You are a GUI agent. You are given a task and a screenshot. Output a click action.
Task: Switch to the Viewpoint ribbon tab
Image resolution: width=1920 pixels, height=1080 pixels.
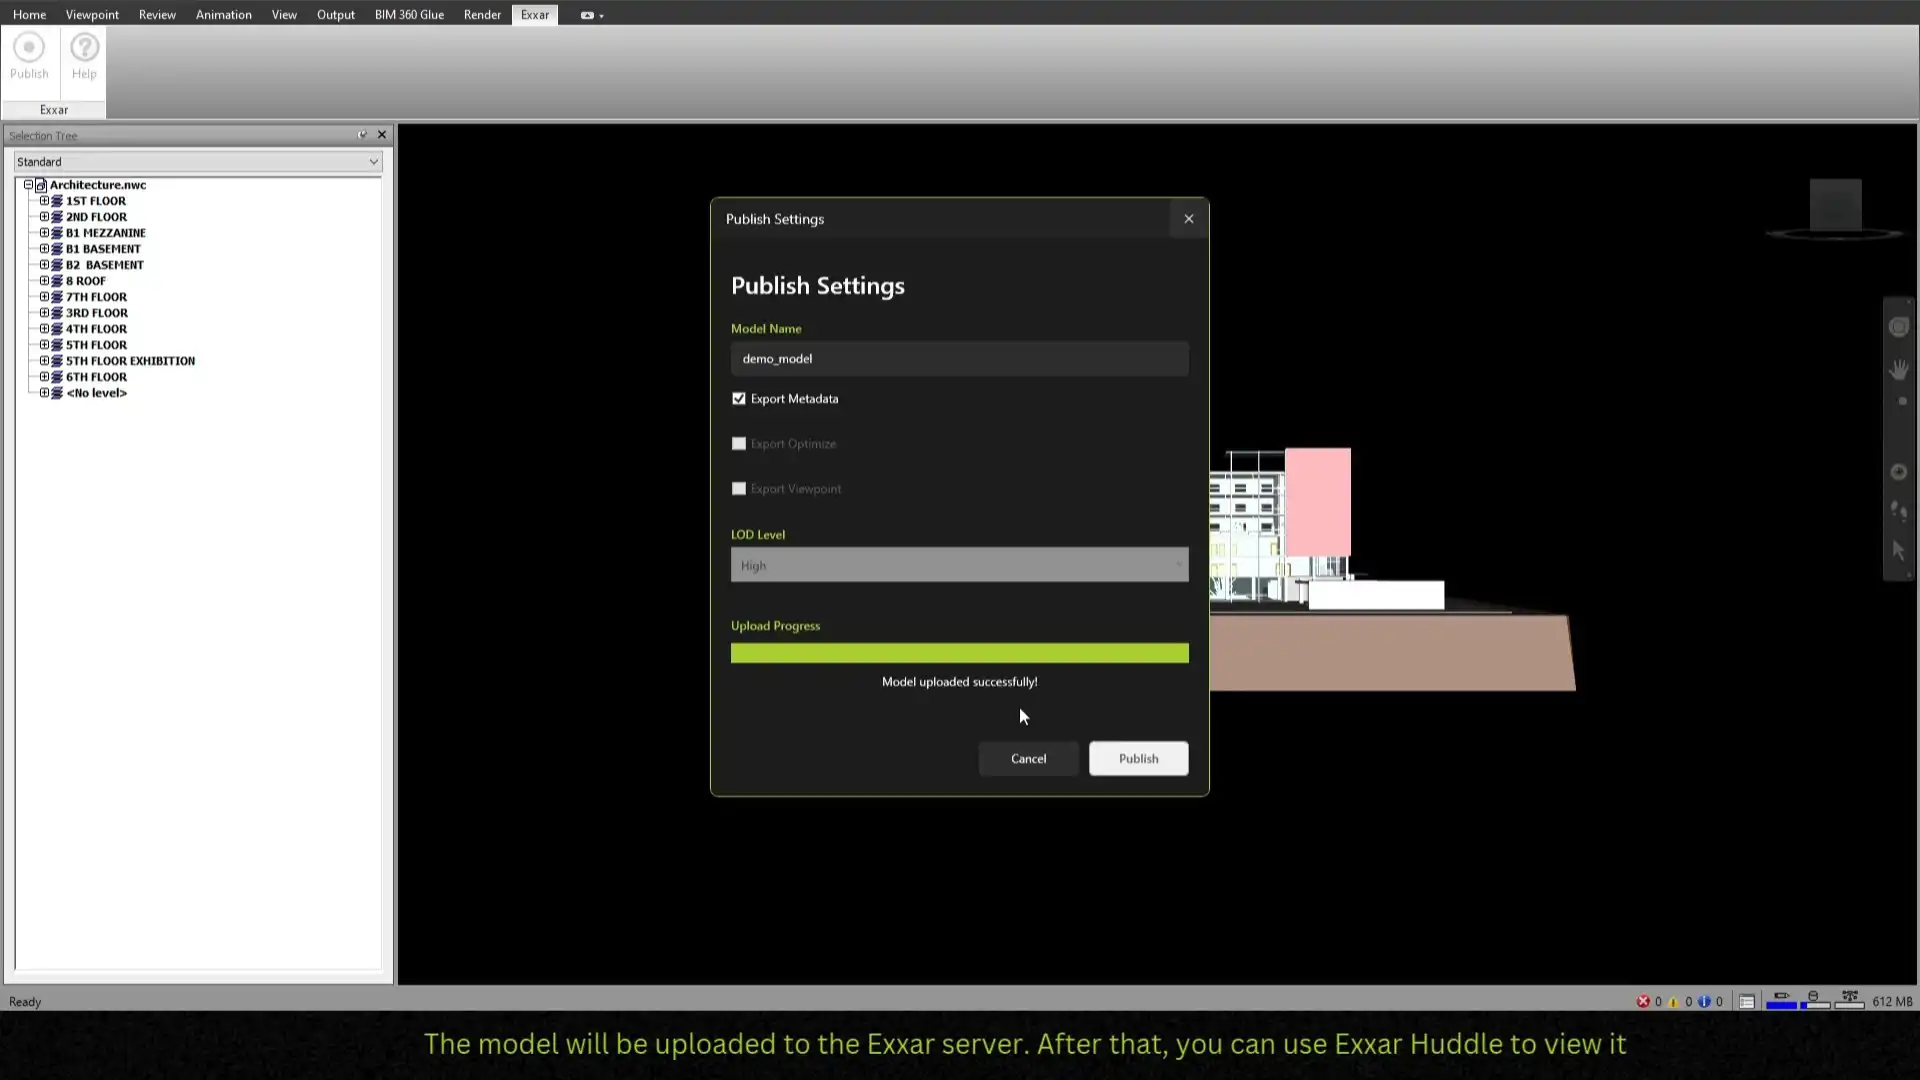pos(92,14)
